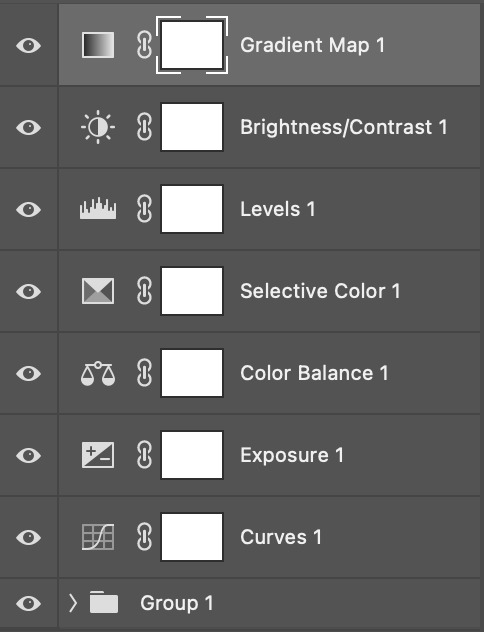The image size is (484, 632).
Task: Hide the Gradient Map 1 layer
Action: pos(29,45)
